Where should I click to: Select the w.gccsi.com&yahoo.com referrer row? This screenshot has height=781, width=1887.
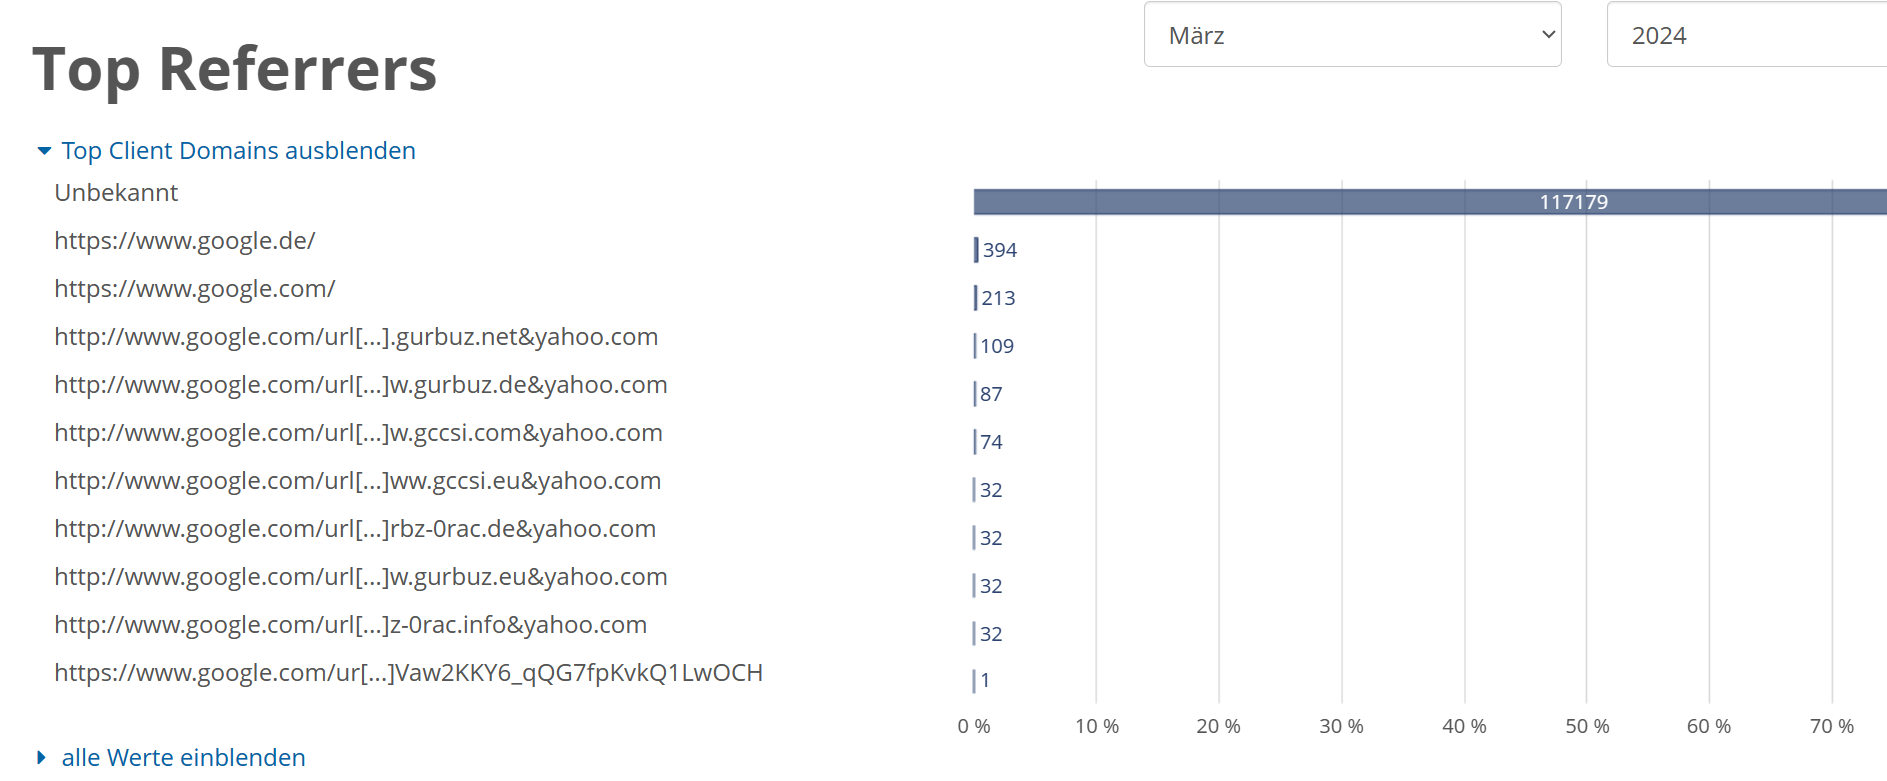click(x=358, y=433)
